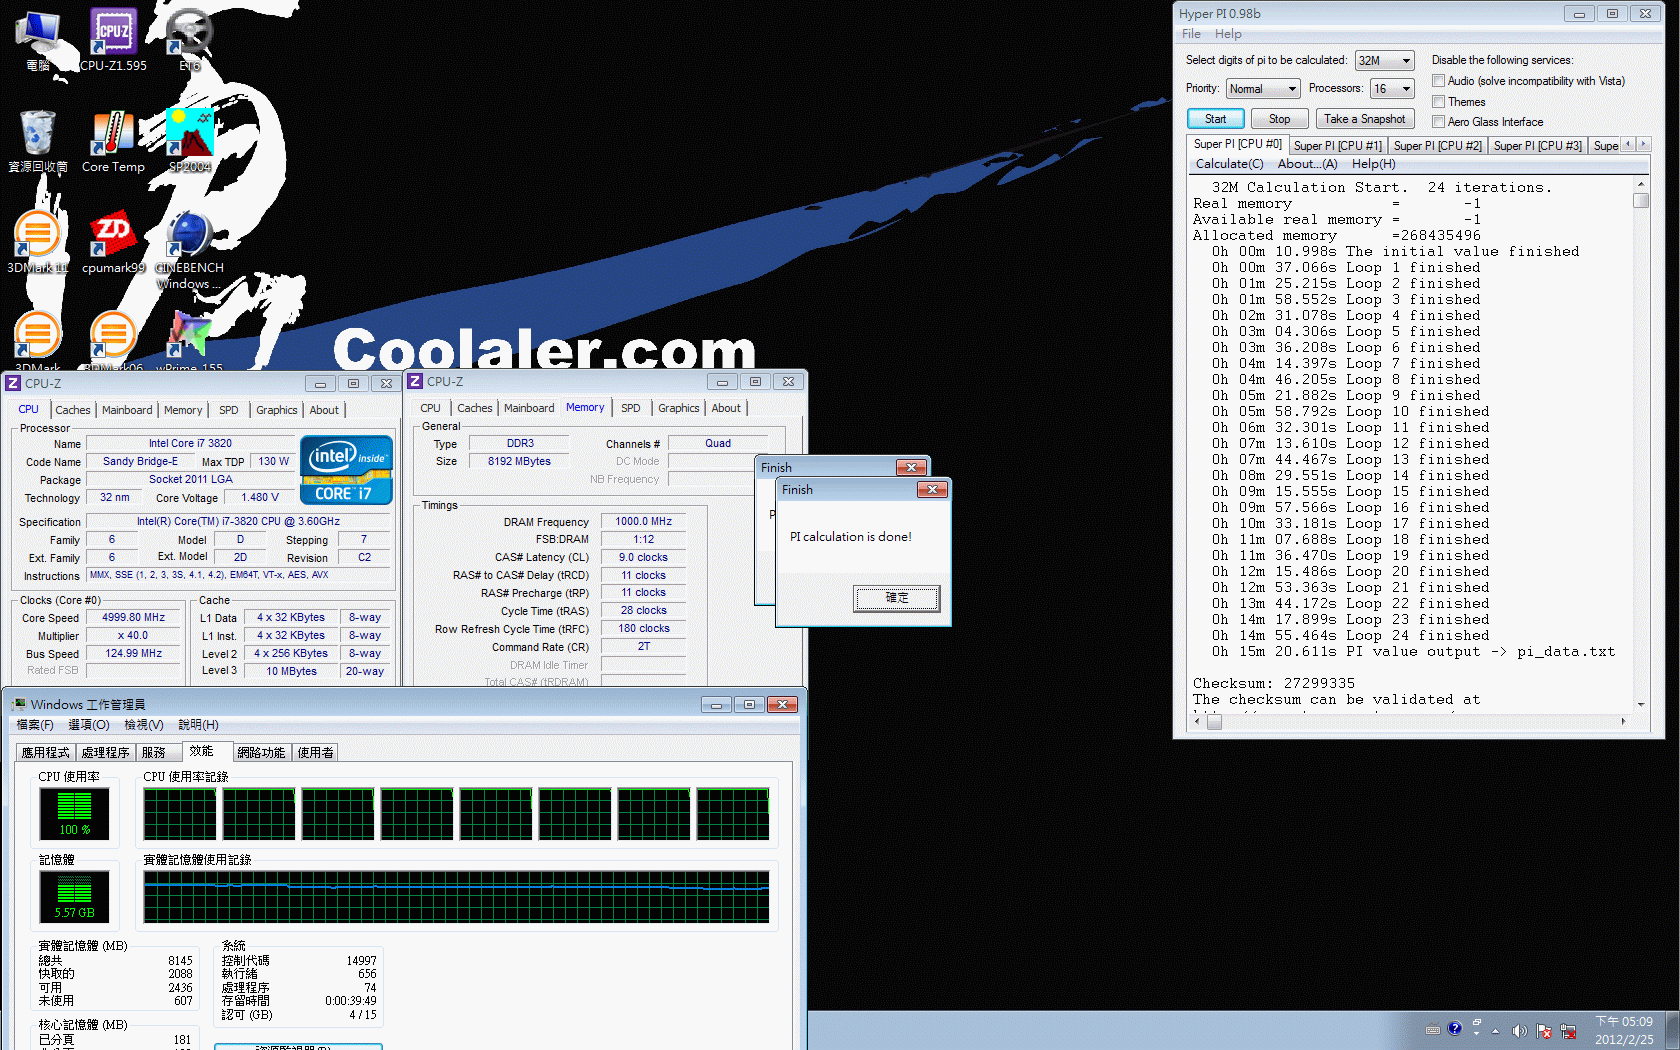
Task: Toggle the Themes checkbox in Hyper PI
Action: tap(1438, 102)
